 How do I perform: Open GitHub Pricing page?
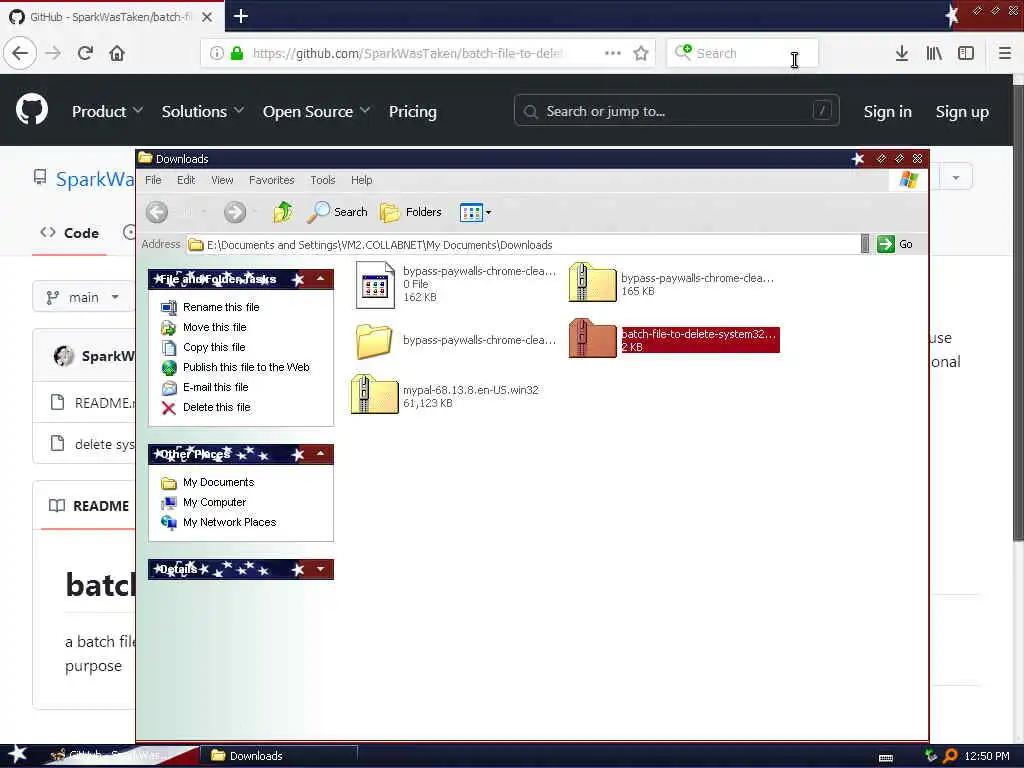pyautogui.click(x=413, y=112)
